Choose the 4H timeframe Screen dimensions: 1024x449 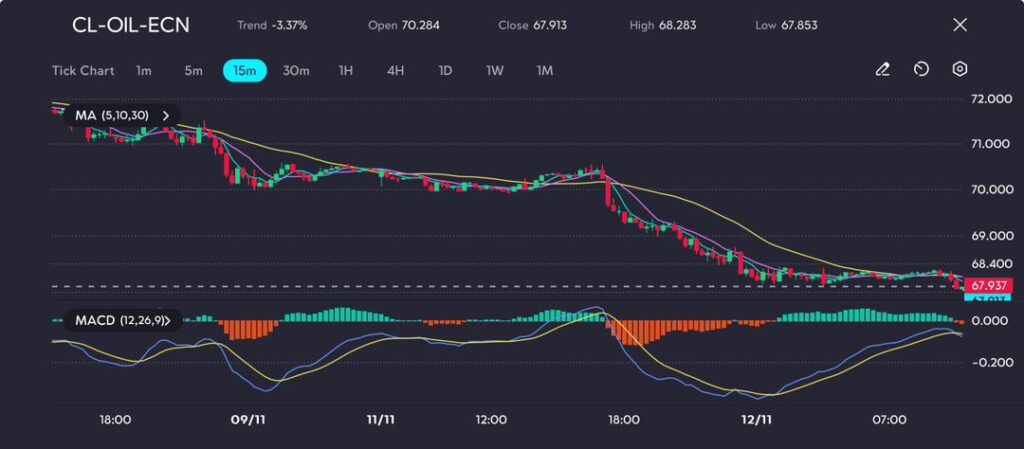[395, 71]
